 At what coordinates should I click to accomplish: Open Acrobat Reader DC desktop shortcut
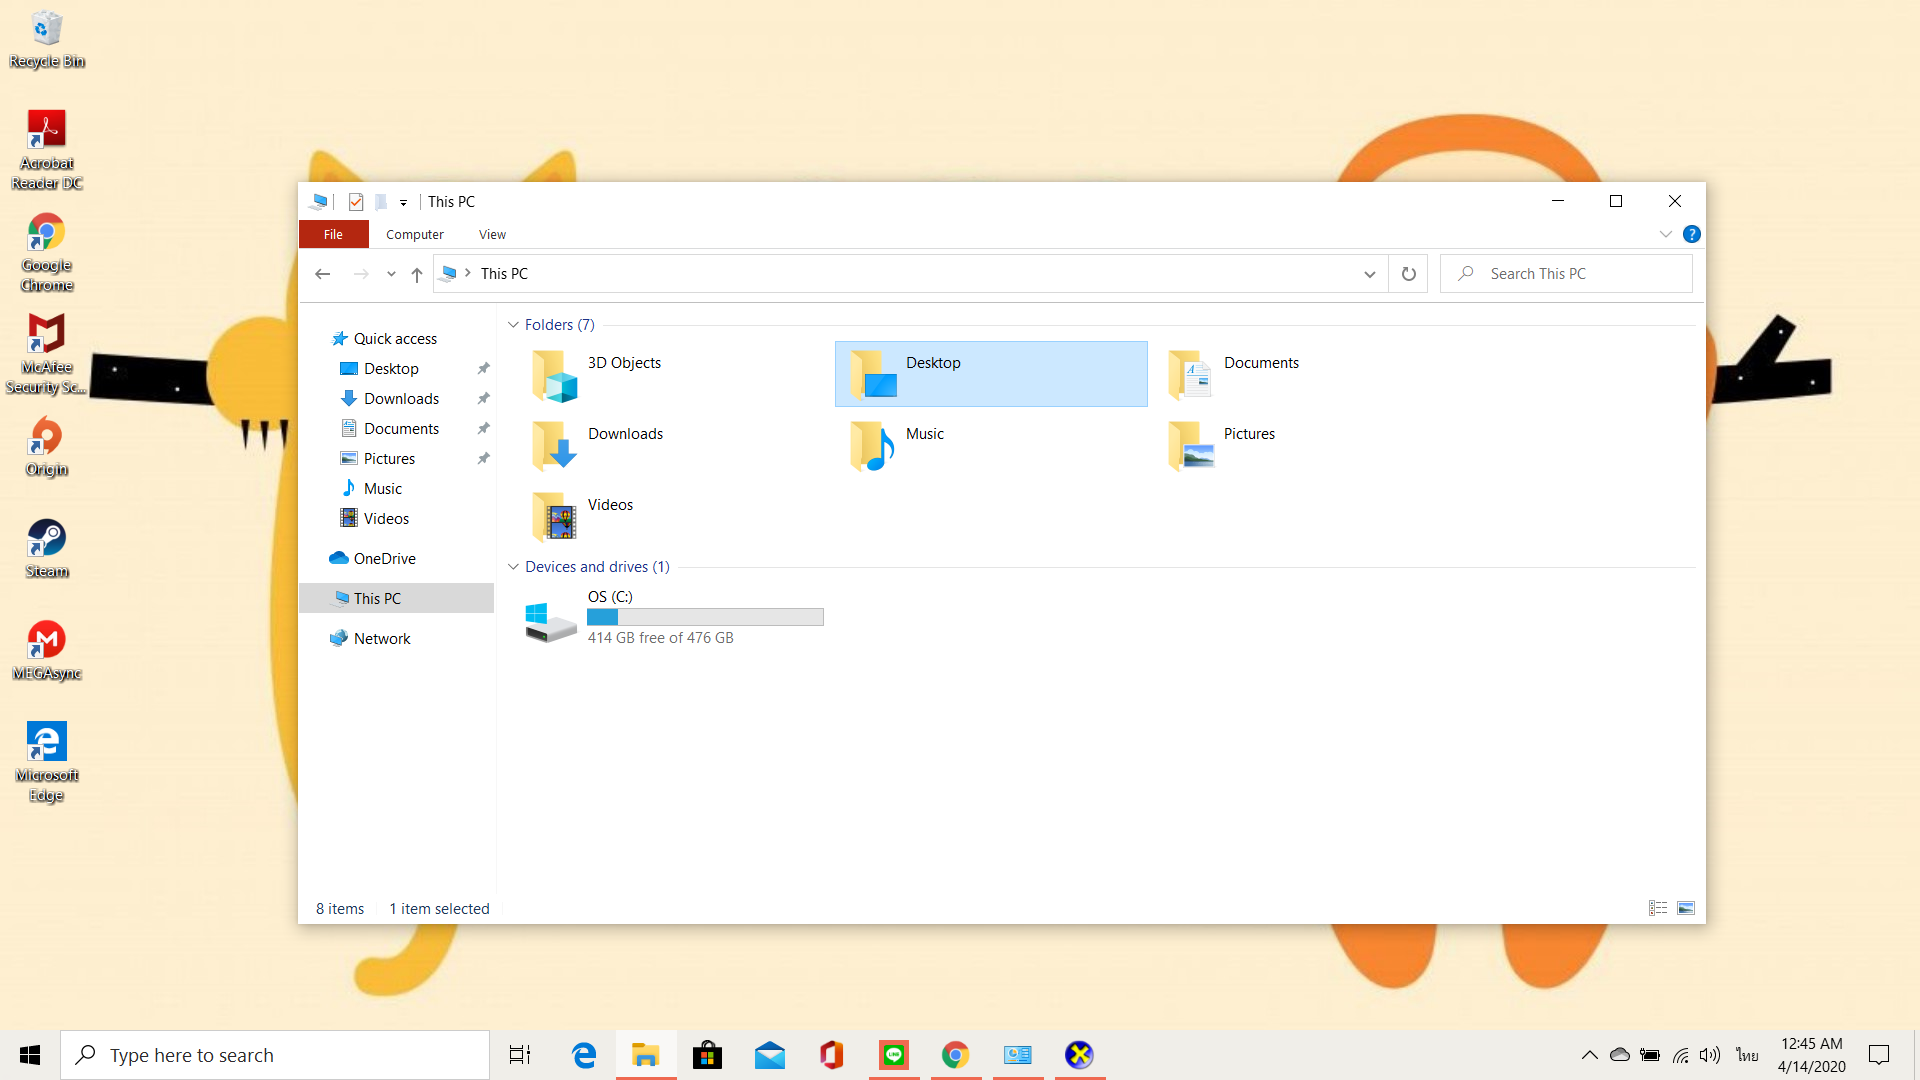point(47,150)
